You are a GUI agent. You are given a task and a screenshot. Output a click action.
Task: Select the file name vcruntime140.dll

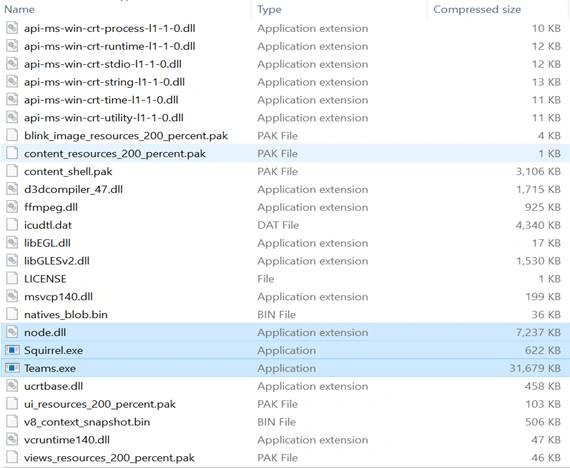[x=67, y=440]
